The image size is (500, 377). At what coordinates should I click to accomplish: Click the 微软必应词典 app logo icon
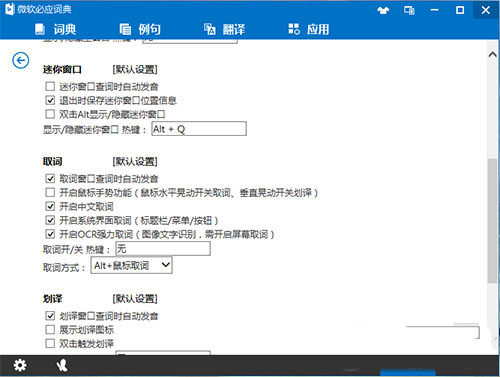point(9,9)
